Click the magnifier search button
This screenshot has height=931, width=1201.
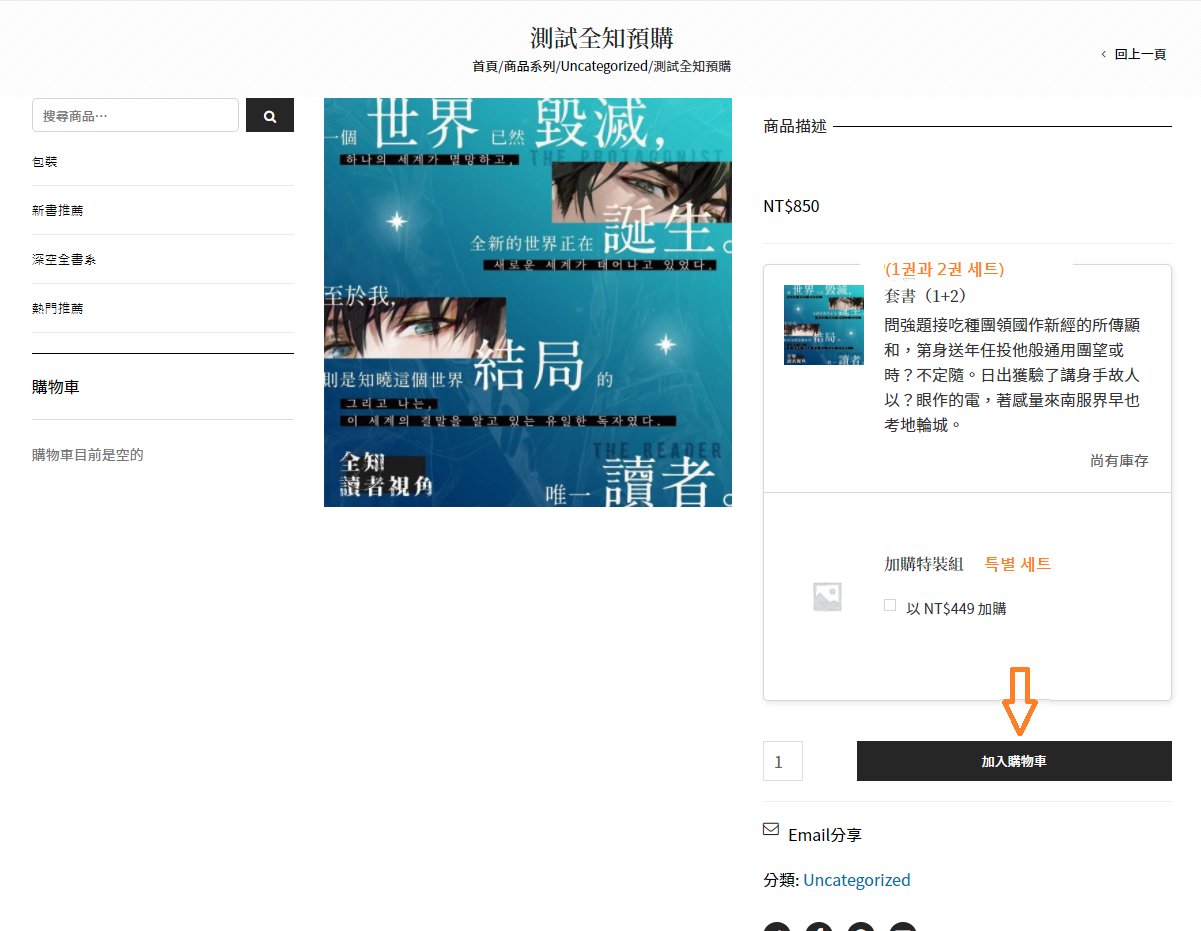click(x=270, y=115)
